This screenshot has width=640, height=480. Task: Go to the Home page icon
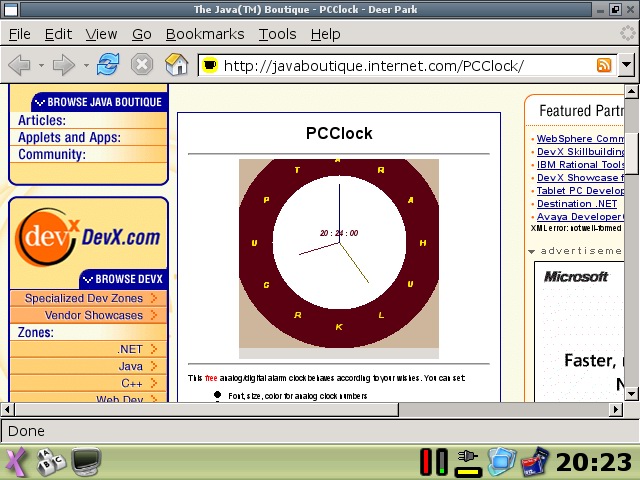[176, 66]
